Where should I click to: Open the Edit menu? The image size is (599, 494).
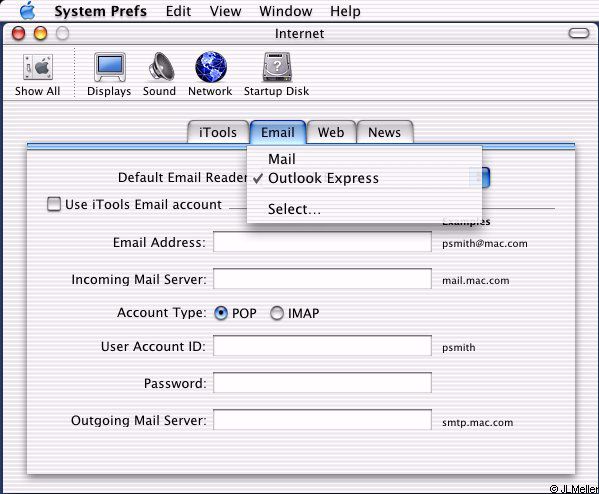tap(178, 11)
